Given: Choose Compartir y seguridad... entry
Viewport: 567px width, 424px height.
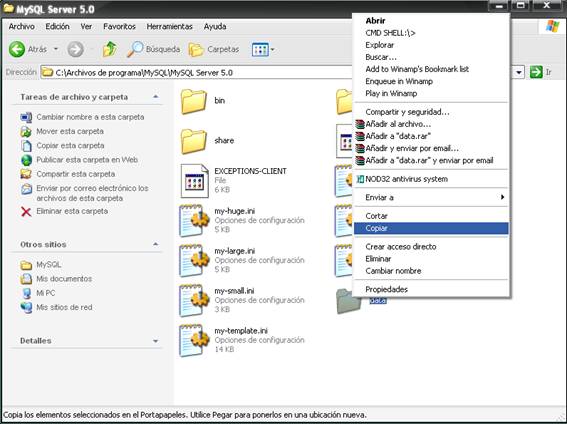Looking at the screenshot, I should [x=431, y=112].
